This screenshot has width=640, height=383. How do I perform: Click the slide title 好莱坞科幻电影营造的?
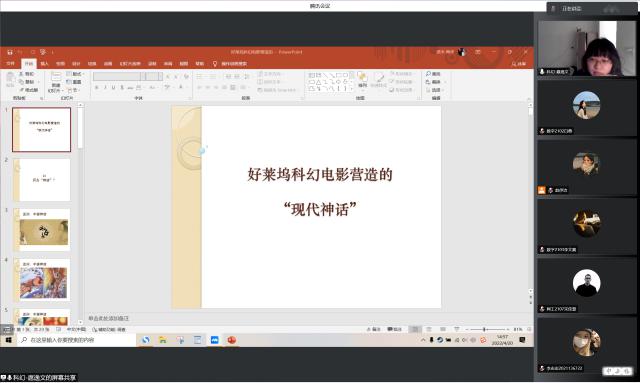click(320, 174)
